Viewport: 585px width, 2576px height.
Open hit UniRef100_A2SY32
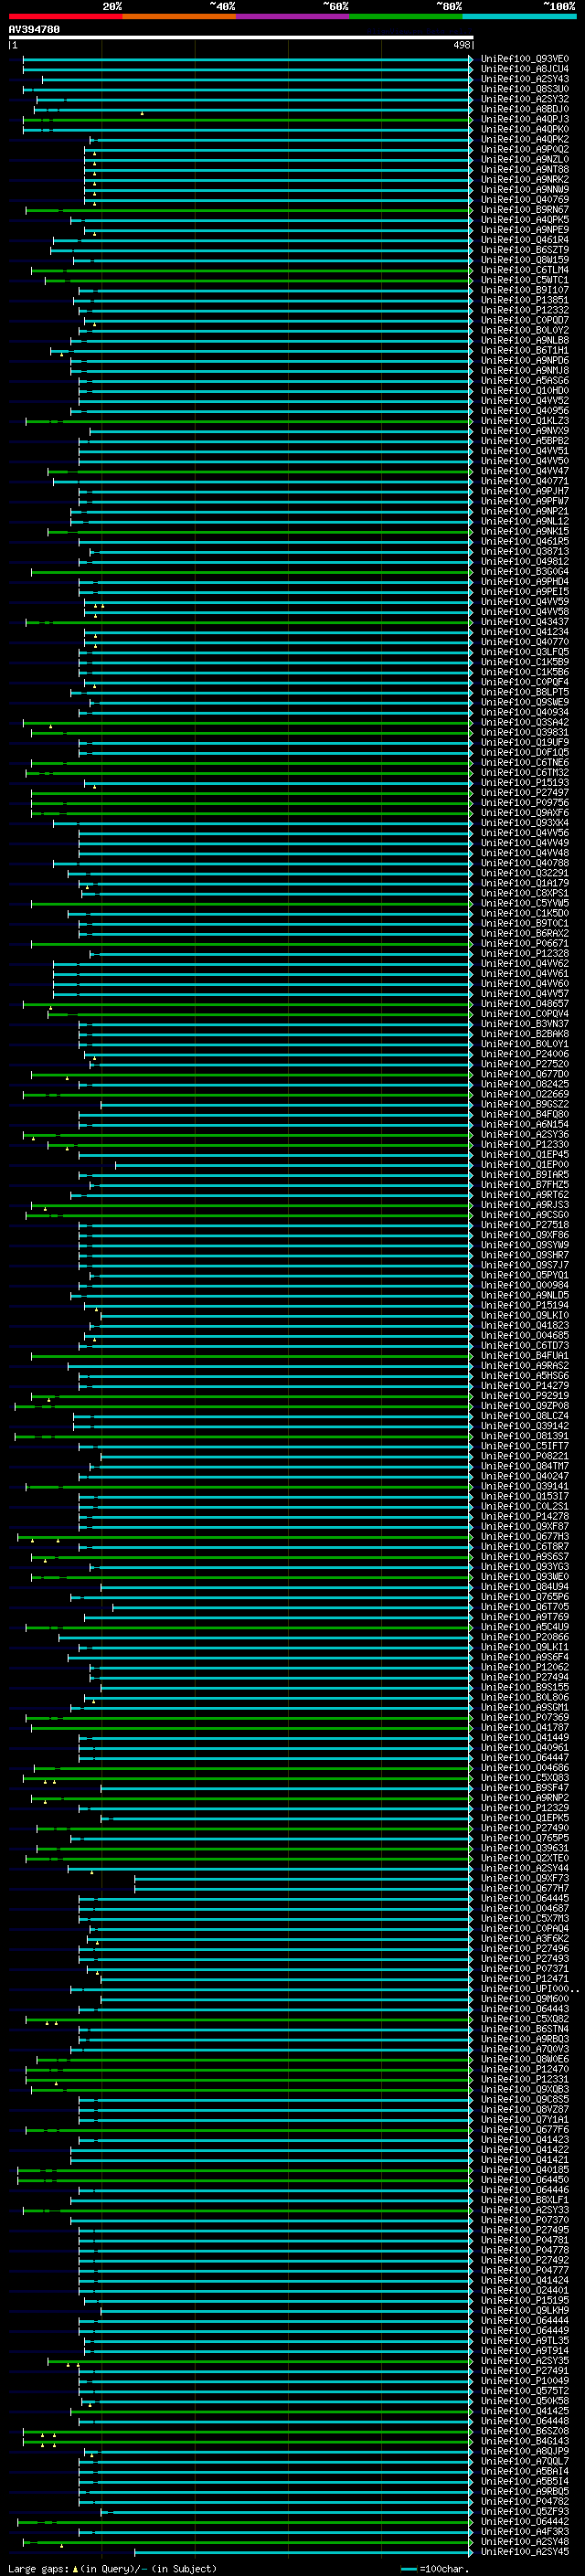[x=525, y=99]
